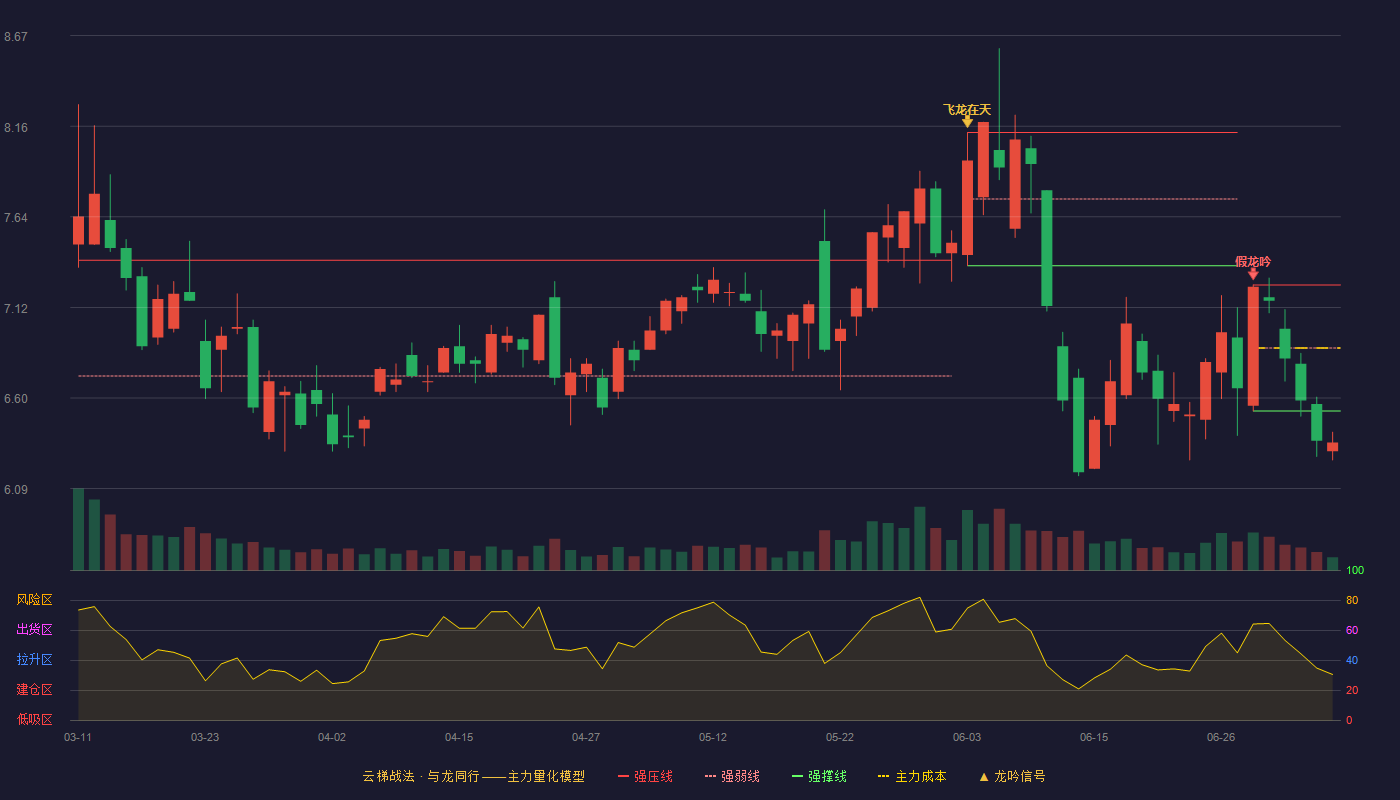The width and height of the screenshot is (1400, 800).
Task: Toggle the 强弱线 legend entry
Action: tap(732, 776)
